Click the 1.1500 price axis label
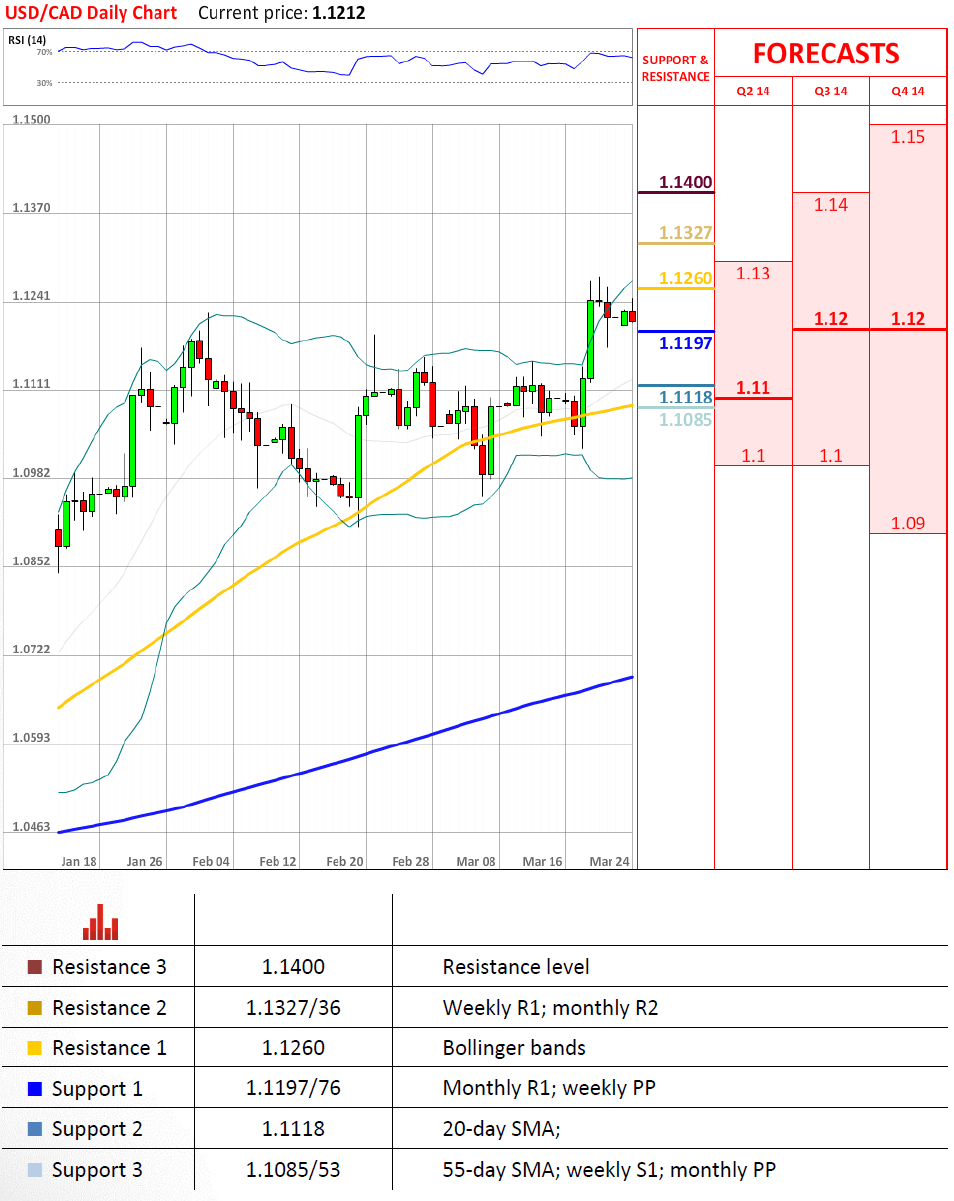Screen dimensions: 954x1201 pos(31,120)
